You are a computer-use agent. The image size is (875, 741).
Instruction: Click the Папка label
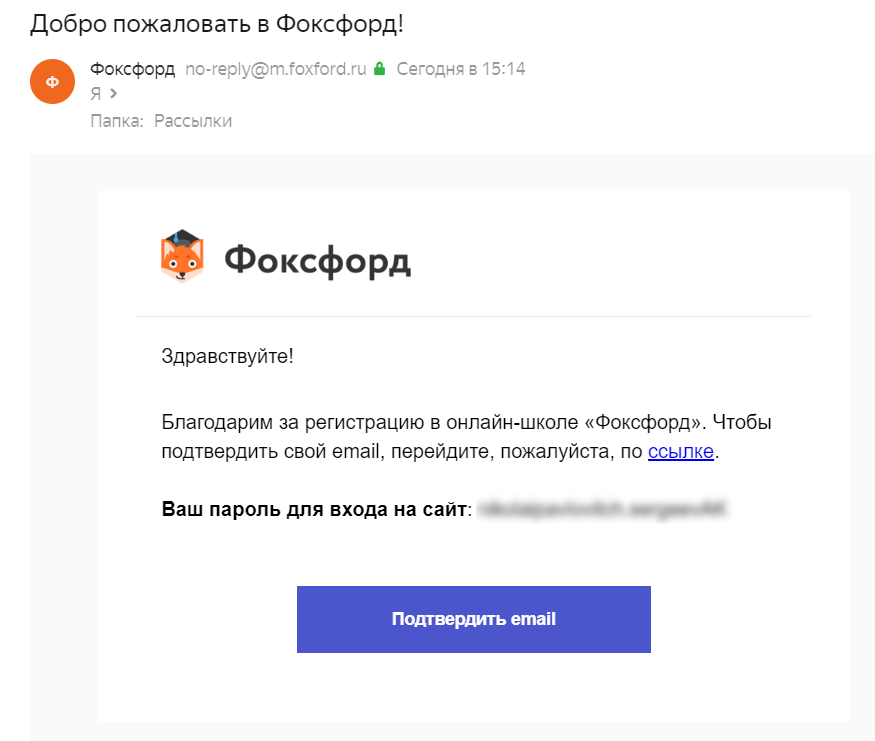click(117, 121)
